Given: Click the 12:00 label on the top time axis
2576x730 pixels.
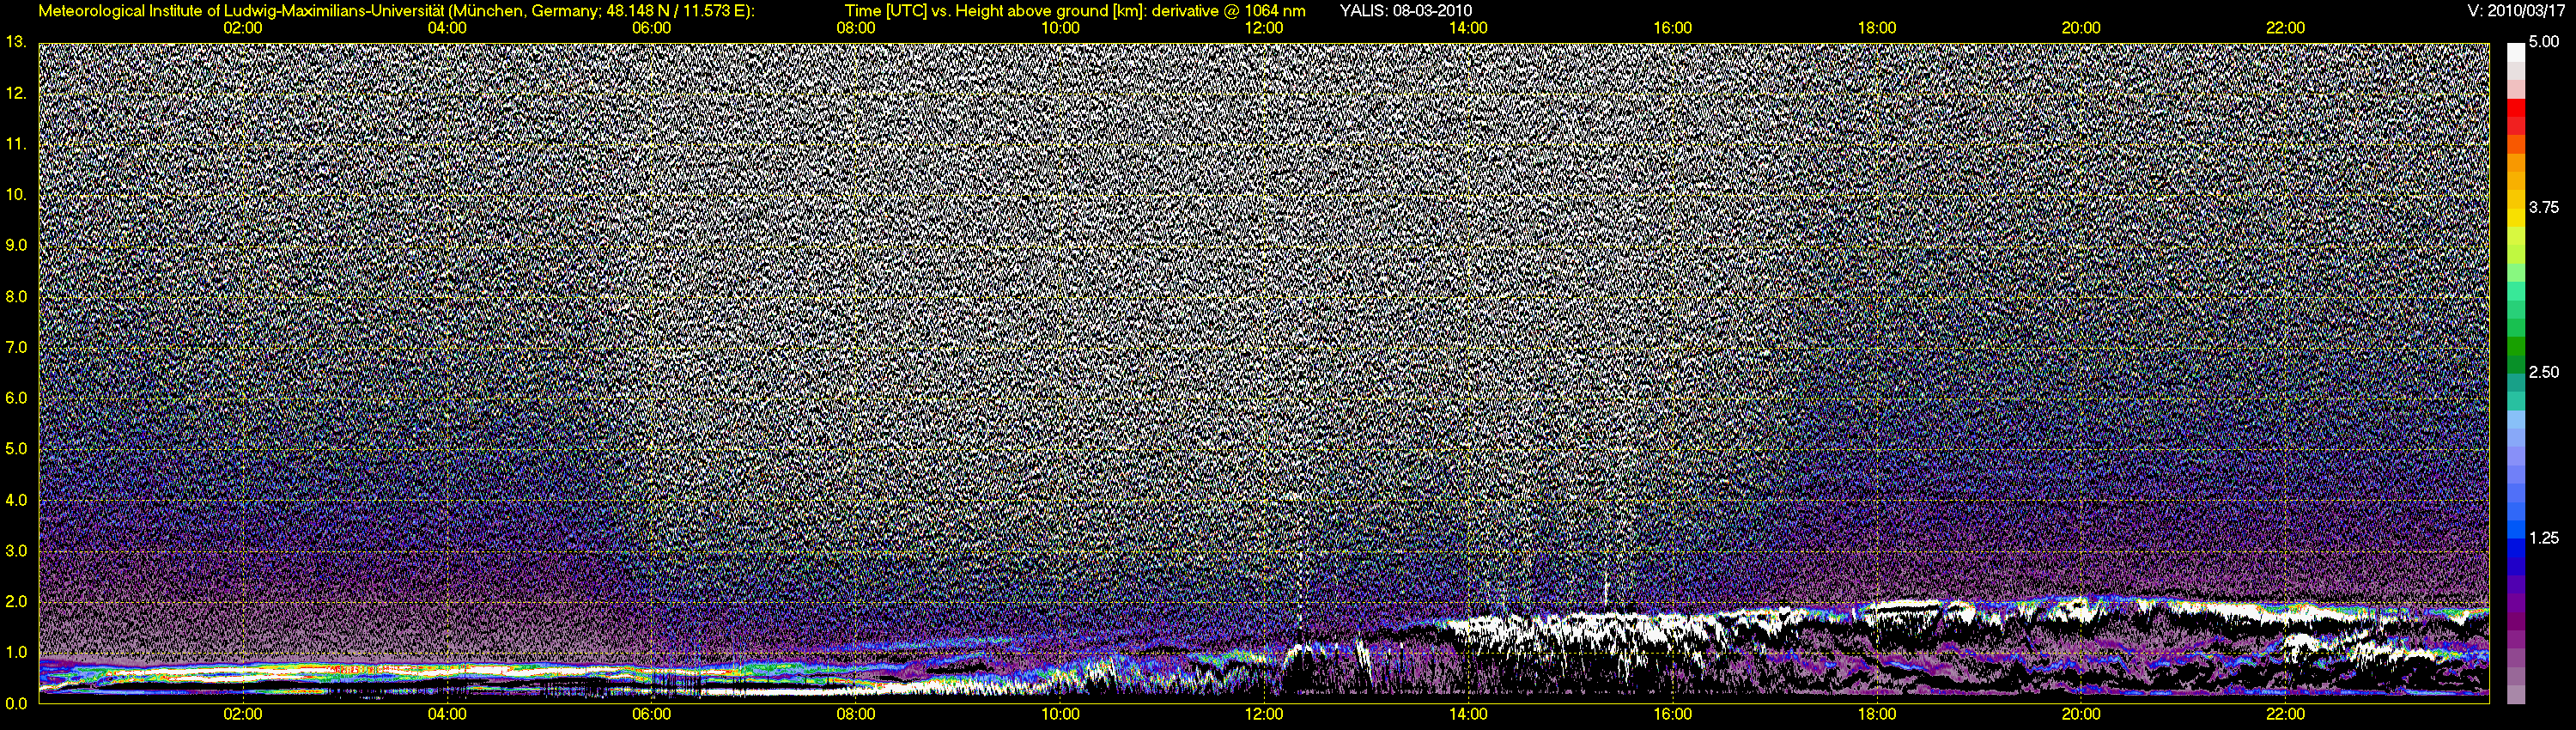Looking at the screenshot, I should (x=1264, y=28).
